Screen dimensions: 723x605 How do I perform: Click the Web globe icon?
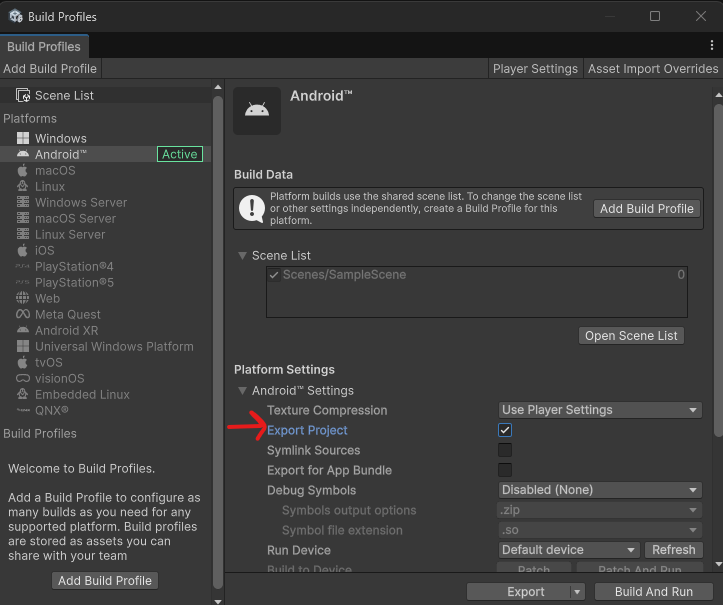pyautogui.click(x=23, y=298)
